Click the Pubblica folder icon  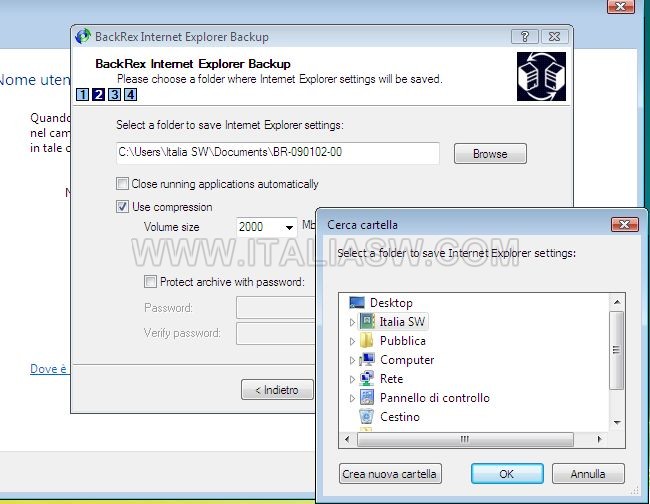366,341
